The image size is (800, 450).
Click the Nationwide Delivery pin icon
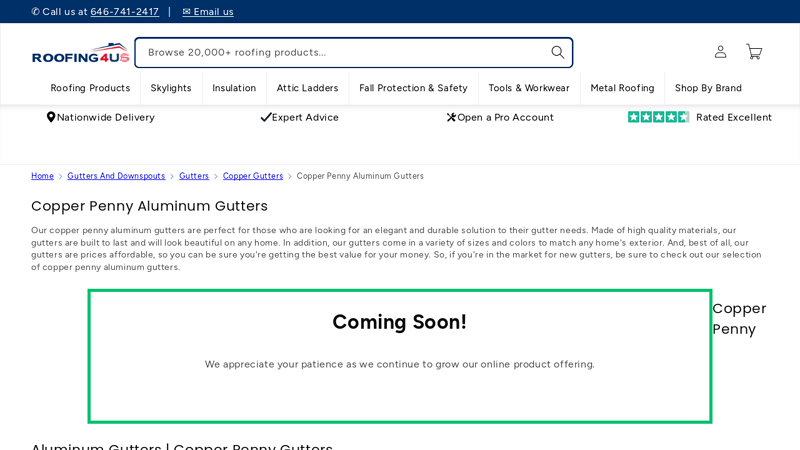(51, 118)
